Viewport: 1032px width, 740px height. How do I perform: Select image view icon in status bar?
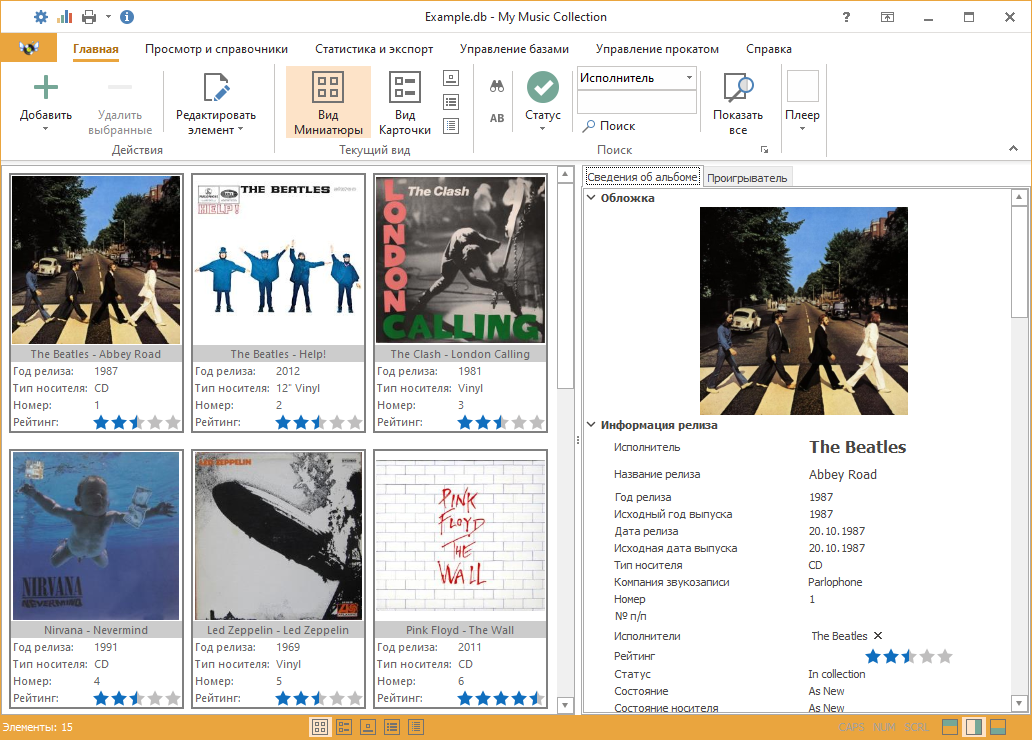[x=368, y=727]
